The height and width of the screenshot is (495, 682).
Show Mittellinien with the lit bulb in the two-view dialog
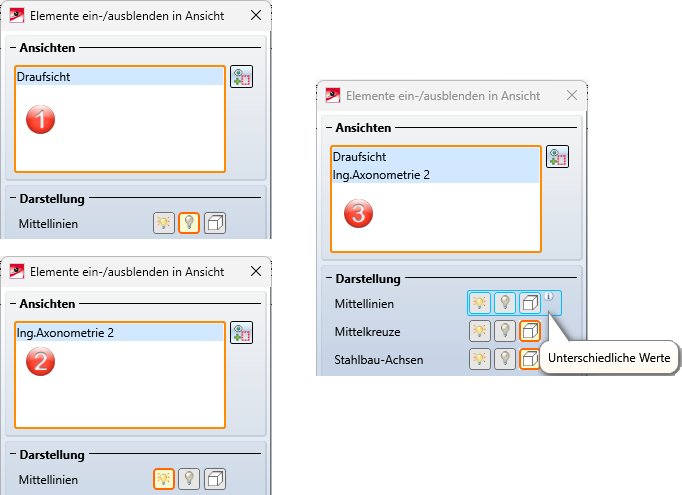coord(480,303)
